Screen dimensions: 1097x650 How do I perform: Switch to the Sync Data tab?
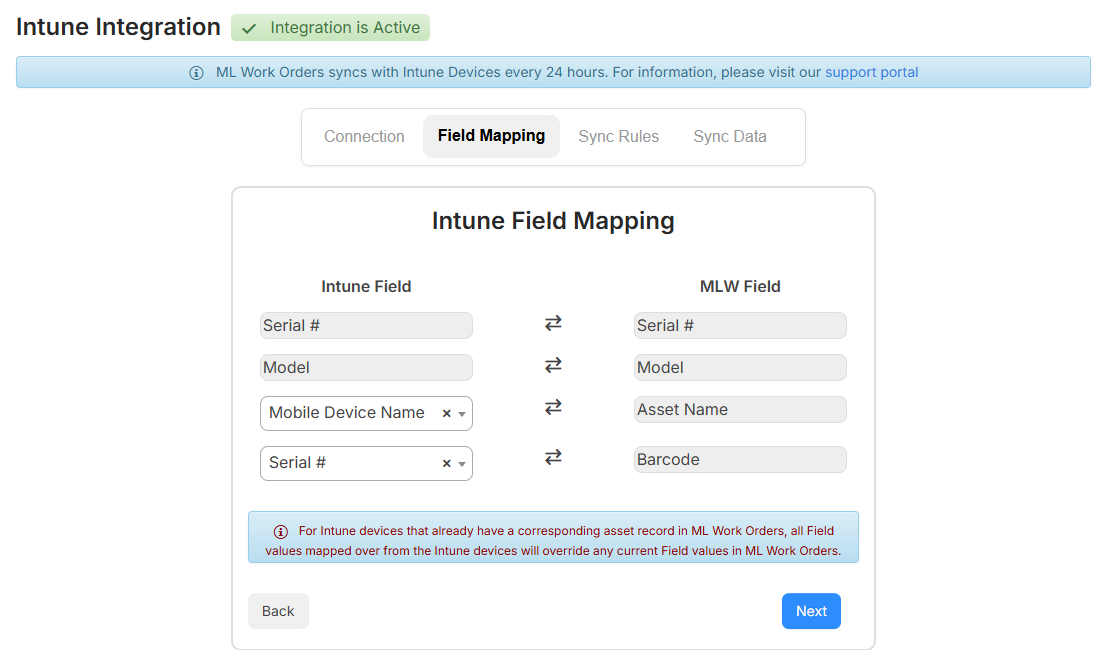pyautogui.click(x=730, y=136)
